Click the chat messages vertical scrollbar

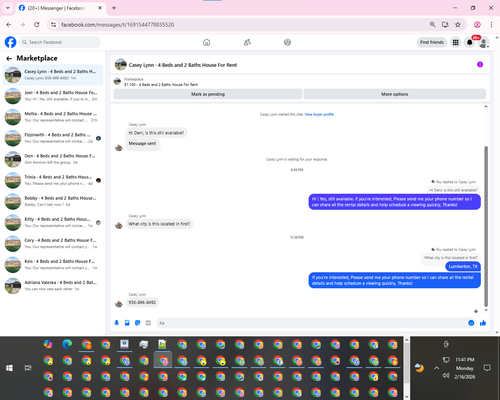coord(486,226)
